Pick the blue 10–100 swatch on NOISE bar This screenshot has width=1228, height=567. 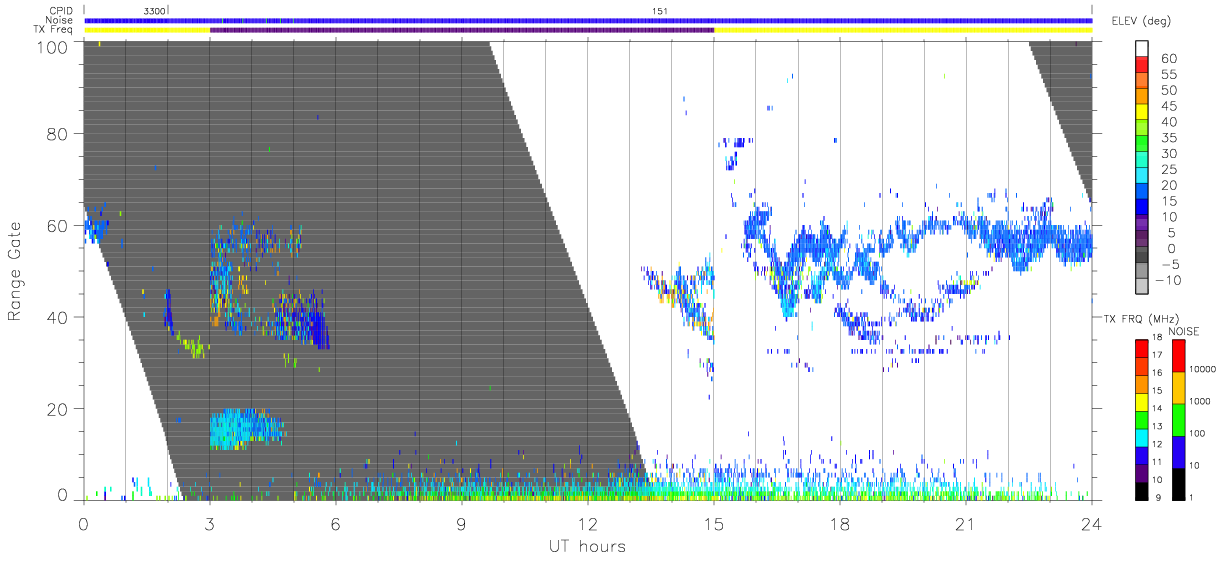click(1177, 452)
